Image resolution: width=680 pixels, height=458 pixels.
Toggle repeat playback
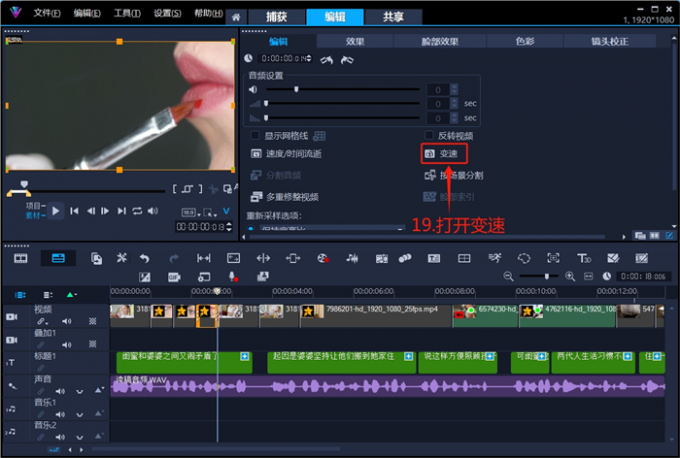(137, 211)
